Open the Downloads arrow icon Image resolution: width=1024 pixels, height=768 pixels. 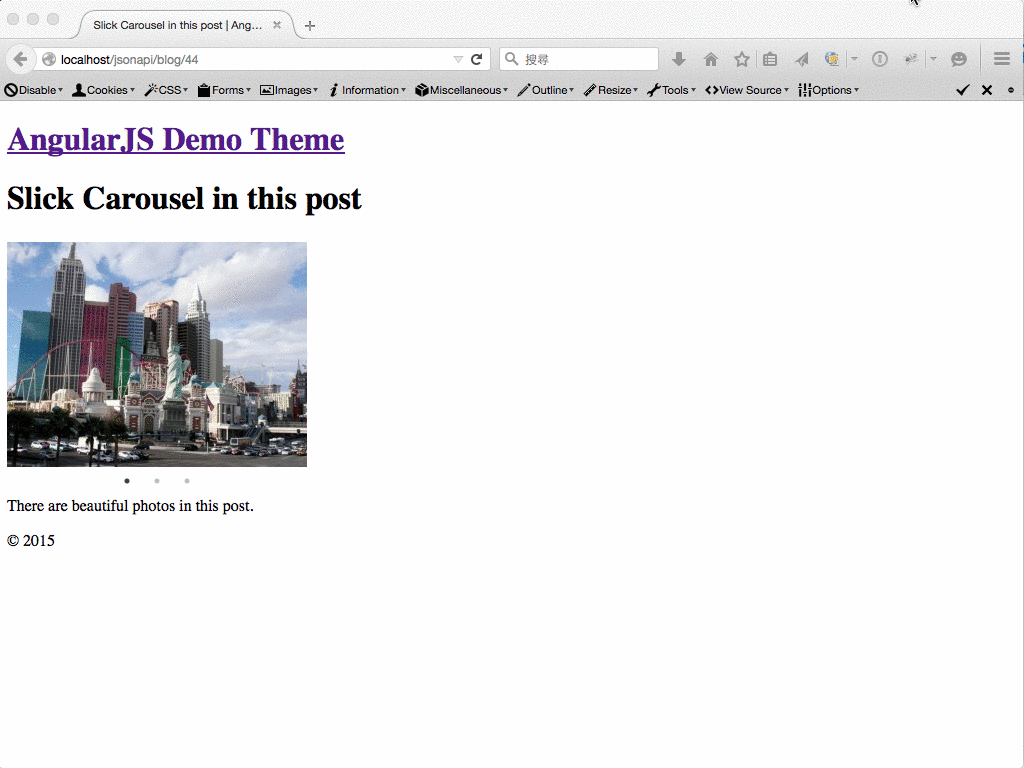[x=679, y=59]
